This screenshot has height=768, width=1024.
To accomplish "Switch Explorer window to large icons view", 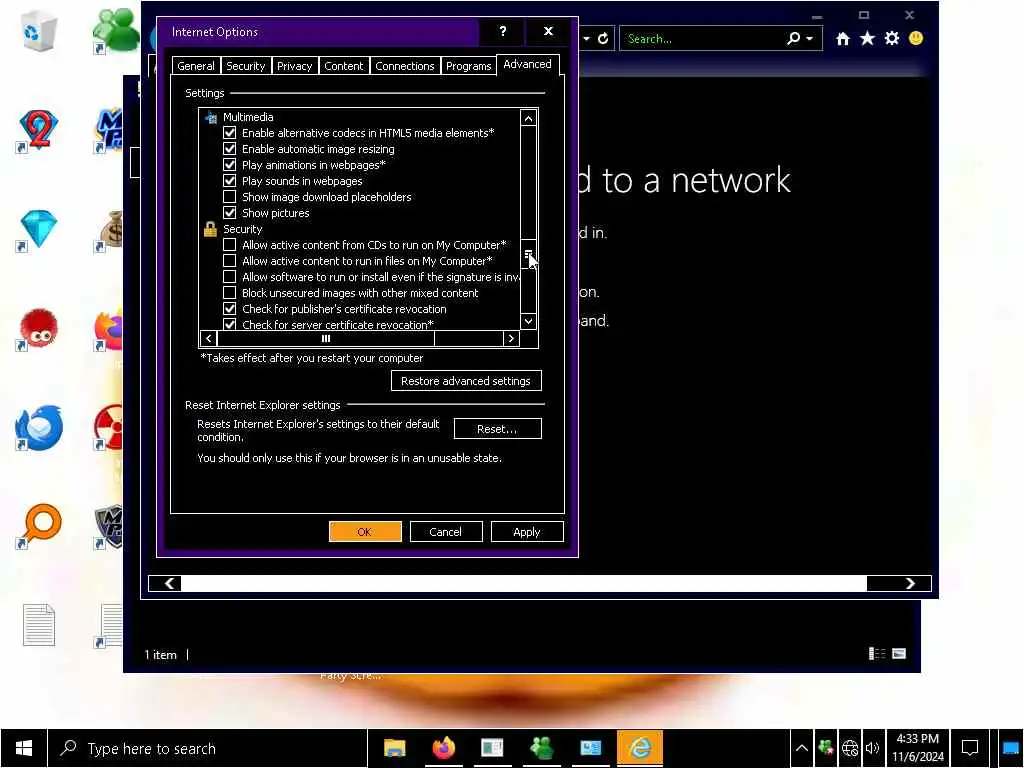I will [899, 654].
